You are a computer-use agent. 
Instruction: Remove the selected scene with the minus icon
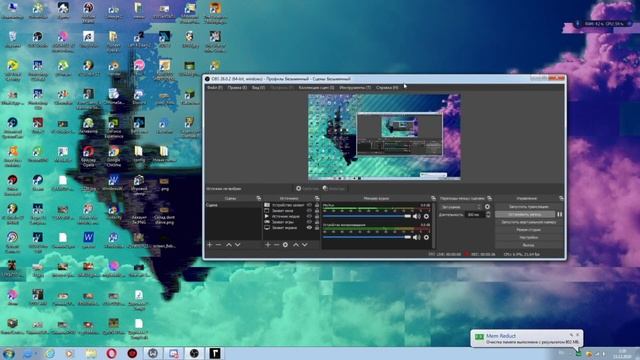pos(218,244)
